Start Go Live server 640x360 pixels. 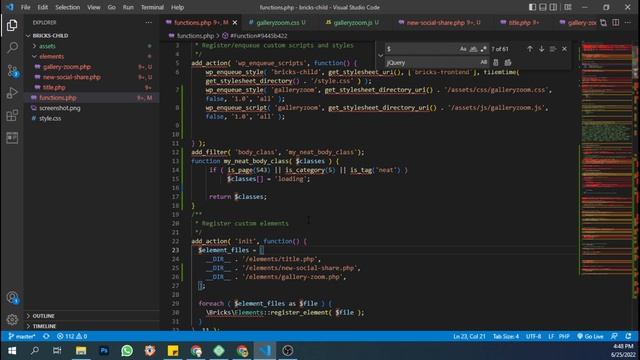coord(590,336)
